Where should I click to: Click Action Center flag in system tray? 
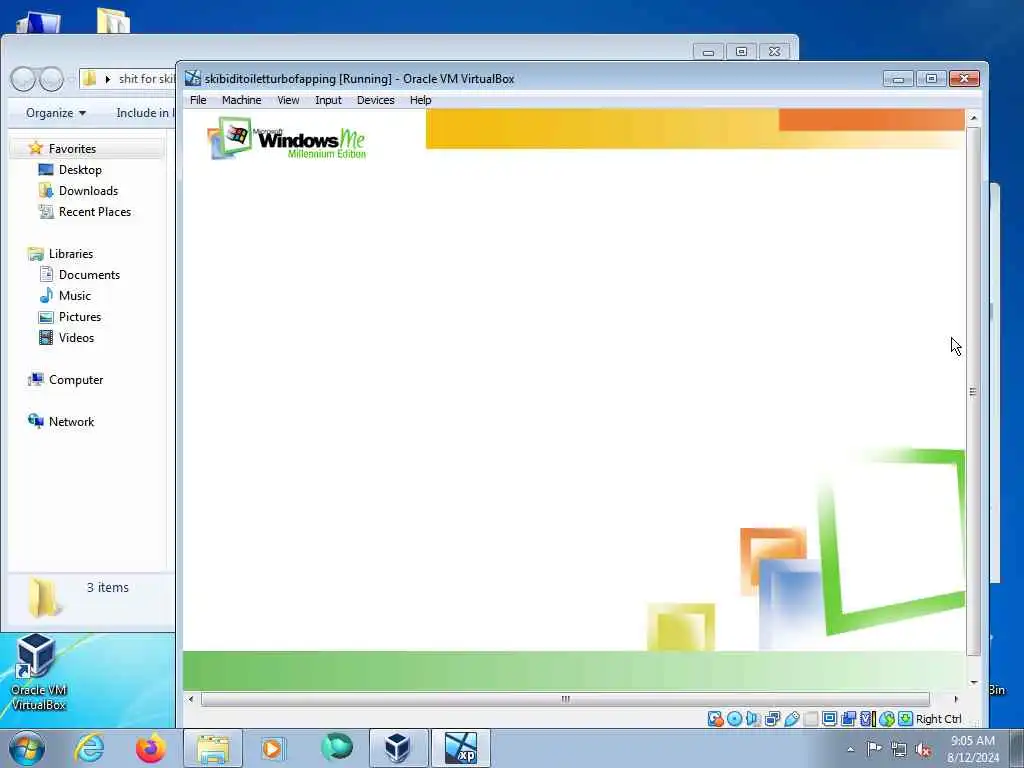(x=874, y=748)
